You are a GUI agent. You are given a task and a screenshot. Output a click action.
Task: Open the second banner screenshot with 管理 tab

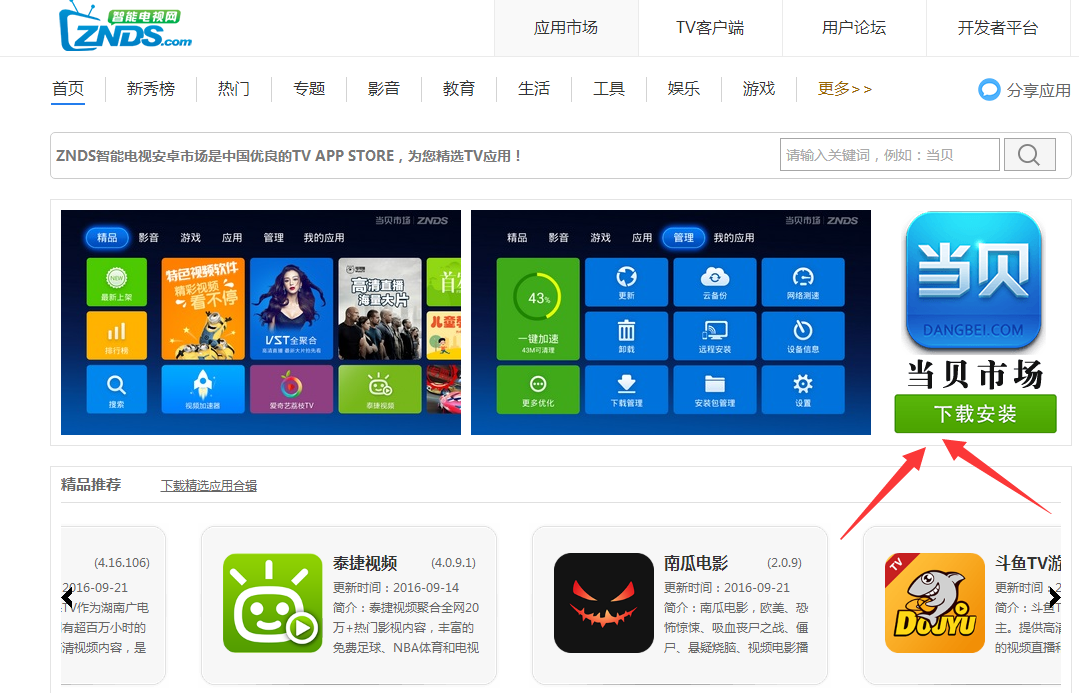[671, 322]
